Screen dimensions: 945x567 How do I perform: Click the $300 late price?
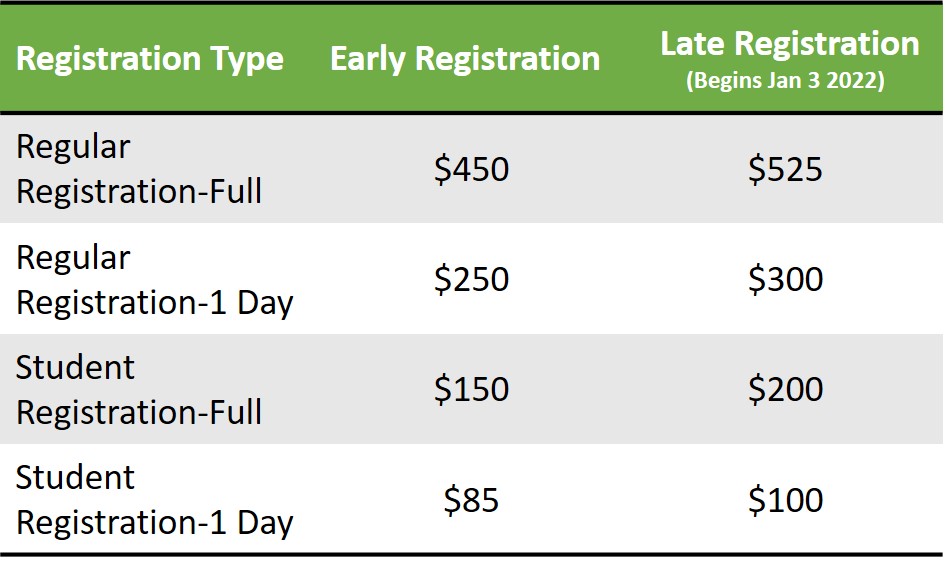(x=785, y=279)
